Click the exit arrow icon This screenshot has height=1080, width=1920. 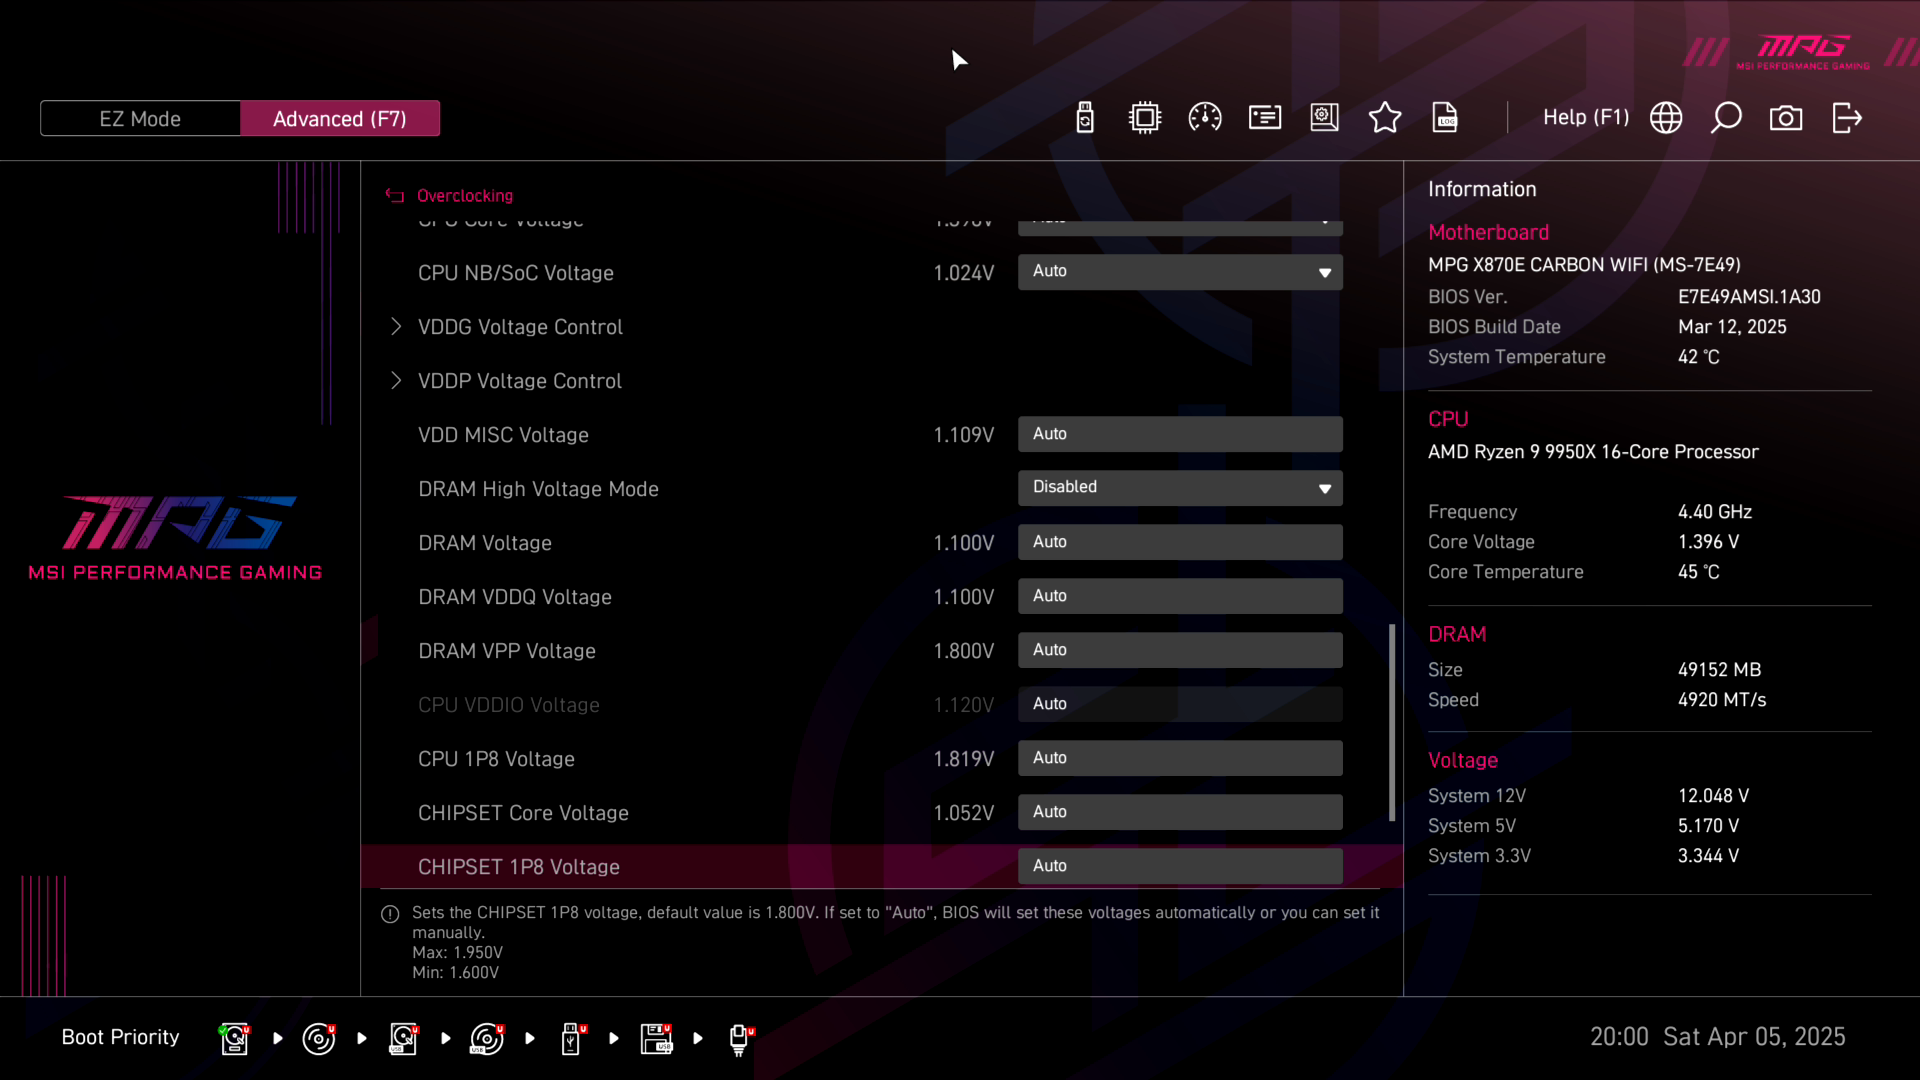click(1846, 118)
